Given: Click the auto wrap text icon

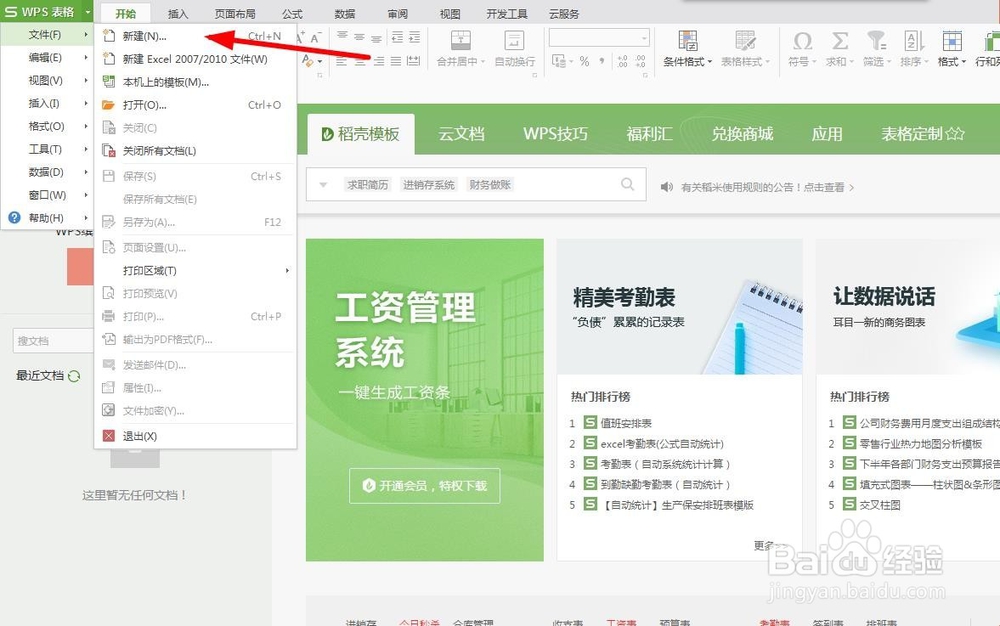Looking at the screenshot, I should point(514,40).
